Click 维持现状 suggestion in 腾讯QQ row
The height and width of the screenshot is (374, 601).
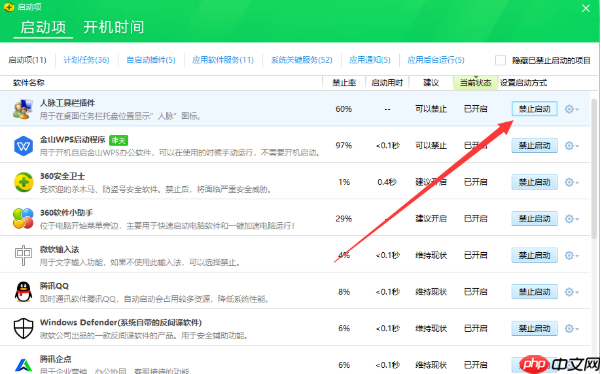431,292
